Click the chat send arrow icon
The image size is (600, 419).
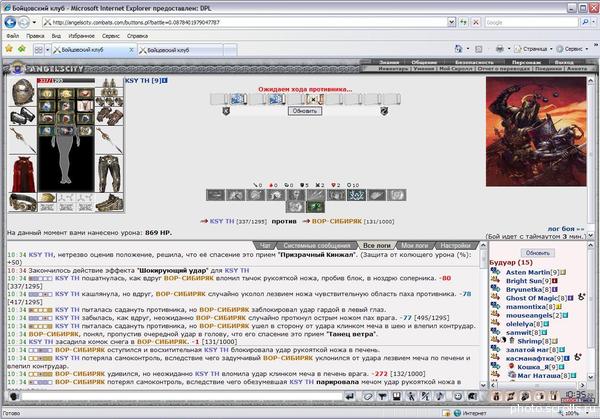(350, 396)
